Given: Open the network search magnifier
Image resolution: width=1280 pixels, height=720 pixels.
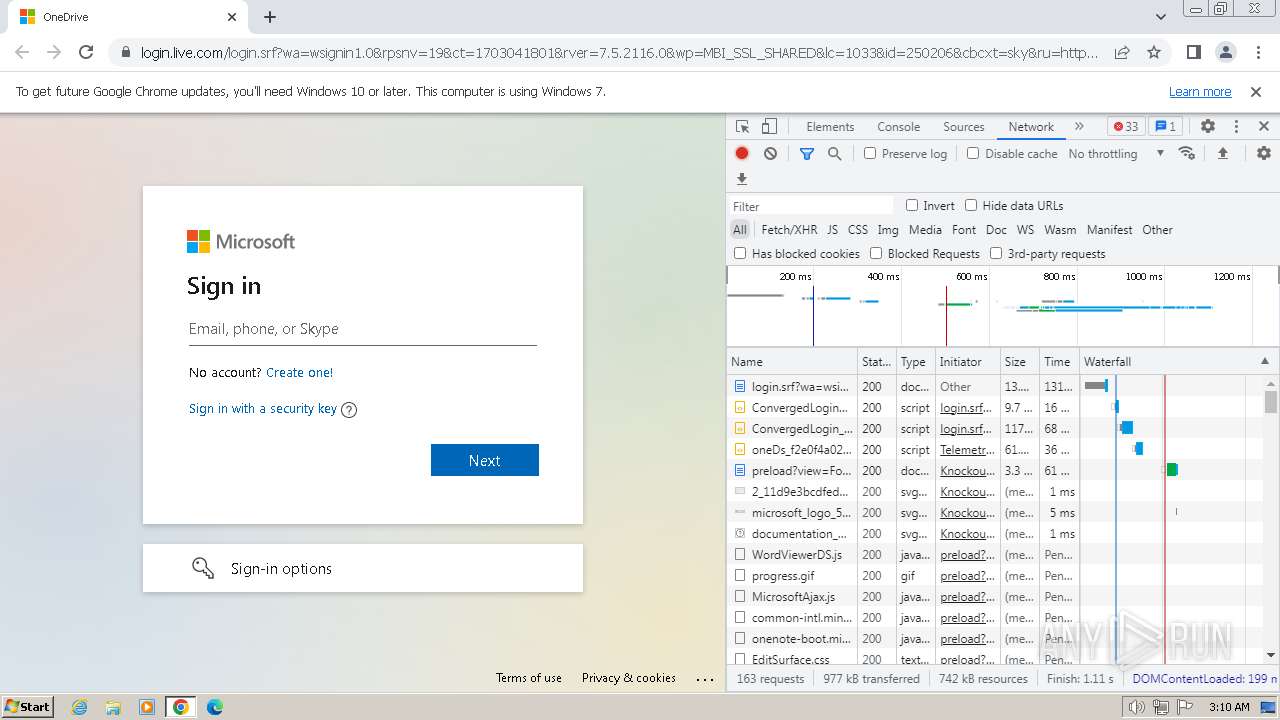Looking at the screenshot, I should [834, 154].
